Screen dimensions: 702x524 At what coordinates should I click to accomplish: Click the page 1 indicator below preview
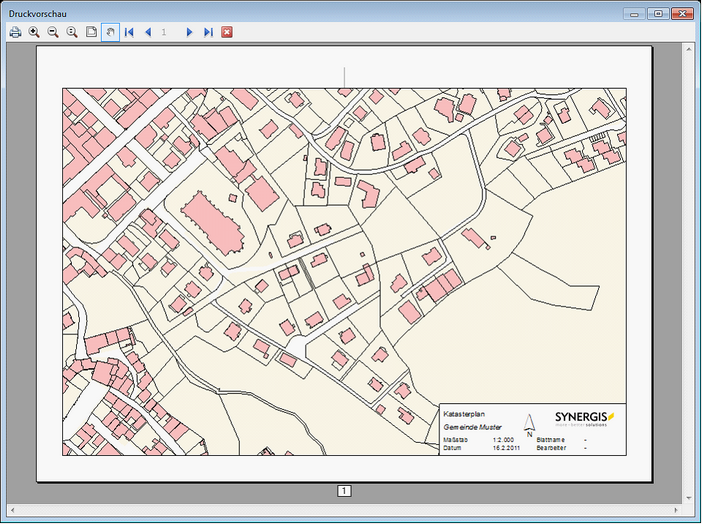pyautogui.click(x=344, y=491)
